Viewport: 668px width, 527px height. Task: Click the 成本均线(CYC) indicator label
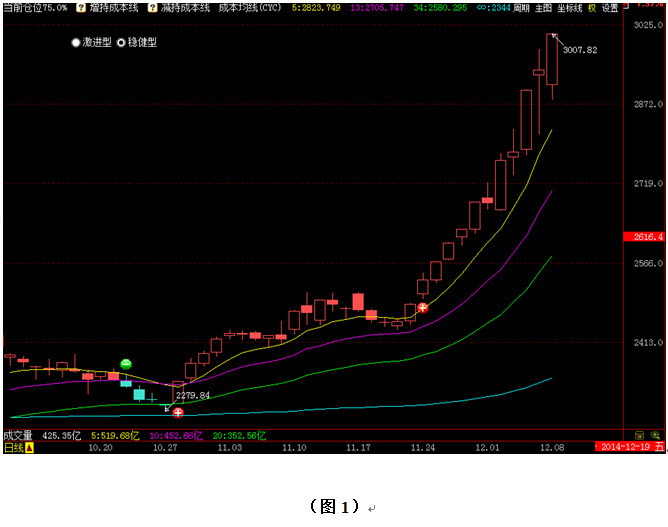coord(250,7)
